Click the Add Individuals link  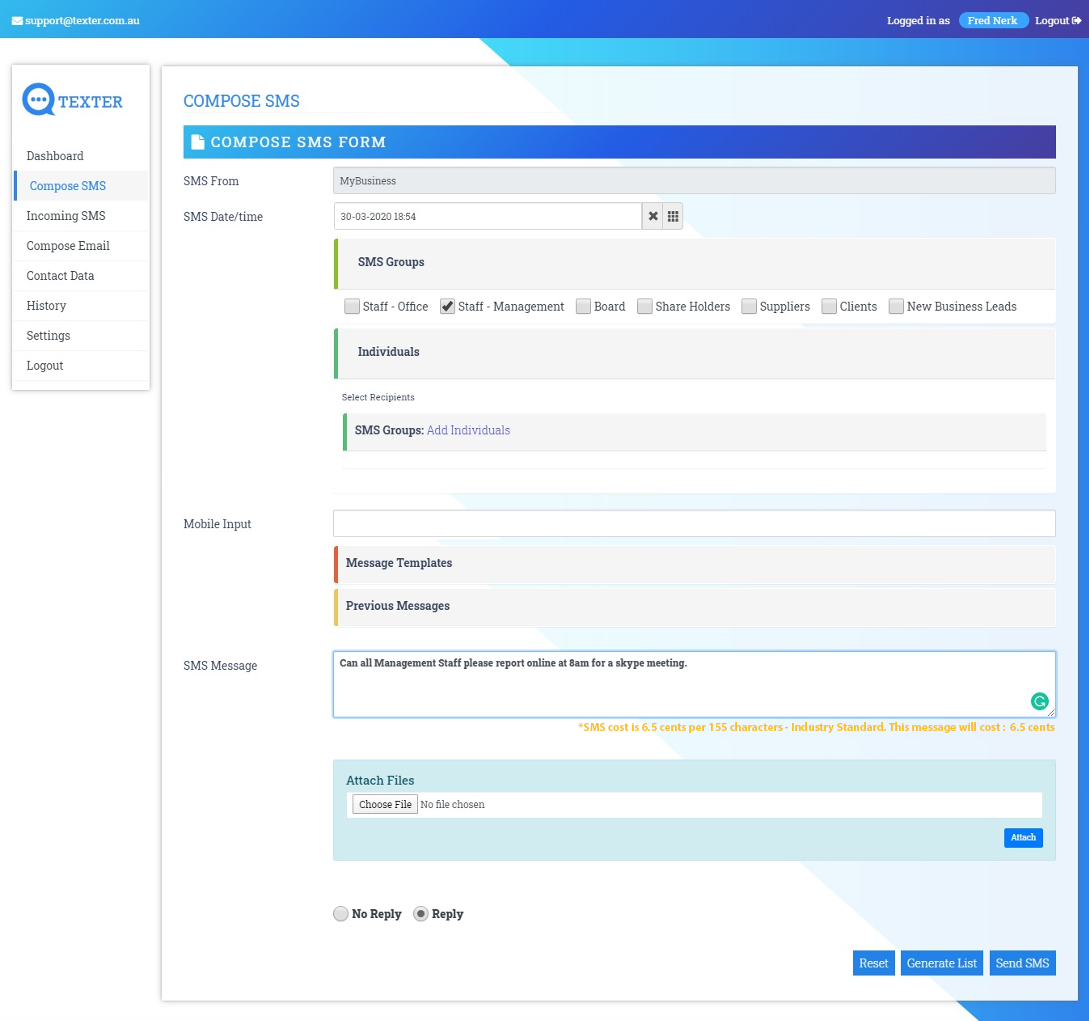[x=468, y=430]
